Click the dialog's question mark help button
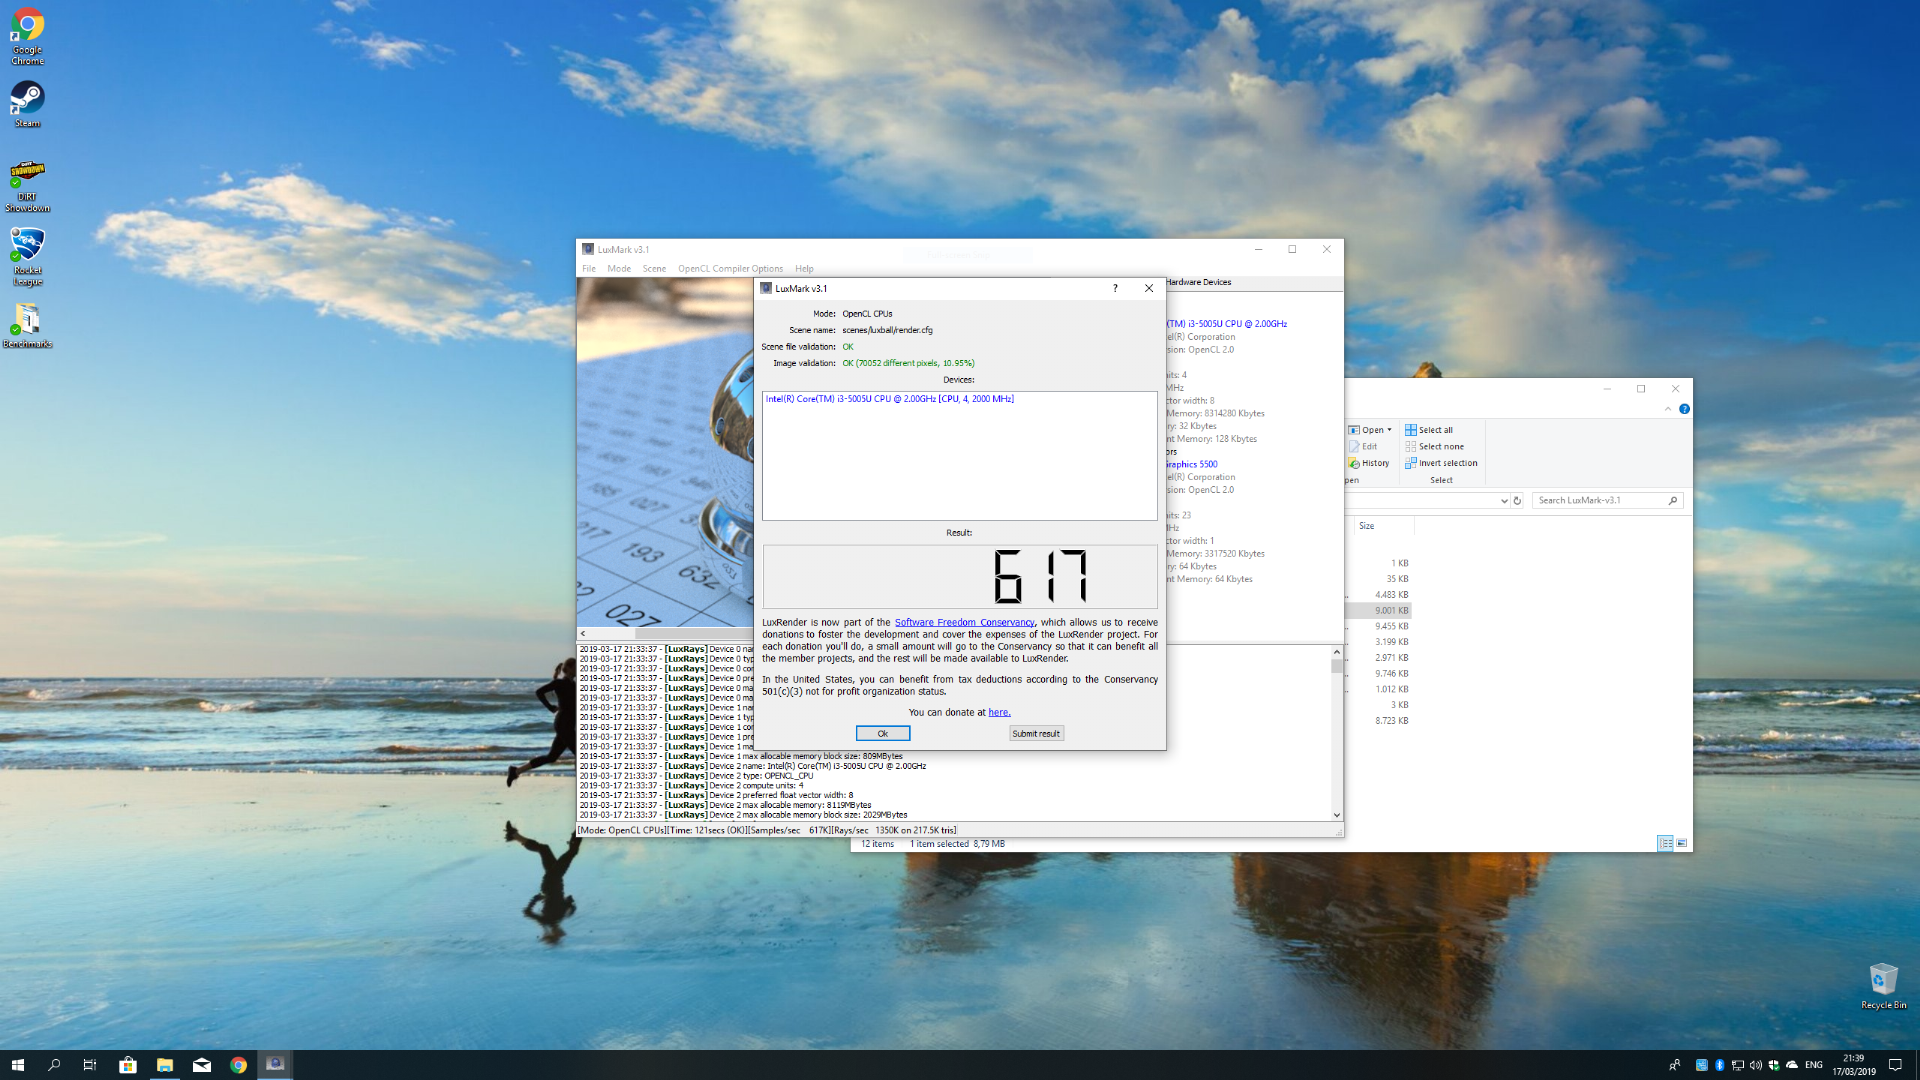 [1115, 288]
